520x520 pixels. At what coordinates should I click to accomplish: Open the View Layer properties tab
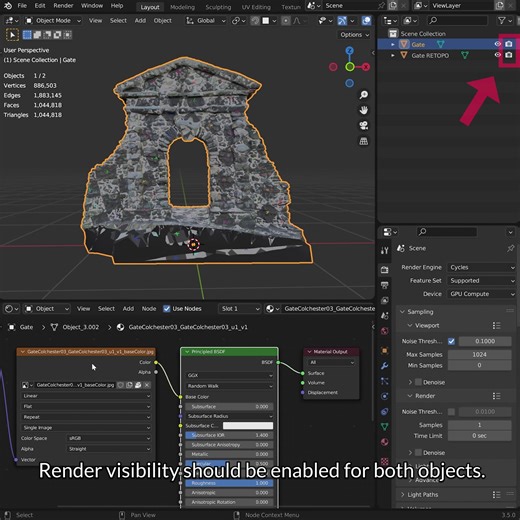coord(384,300)
